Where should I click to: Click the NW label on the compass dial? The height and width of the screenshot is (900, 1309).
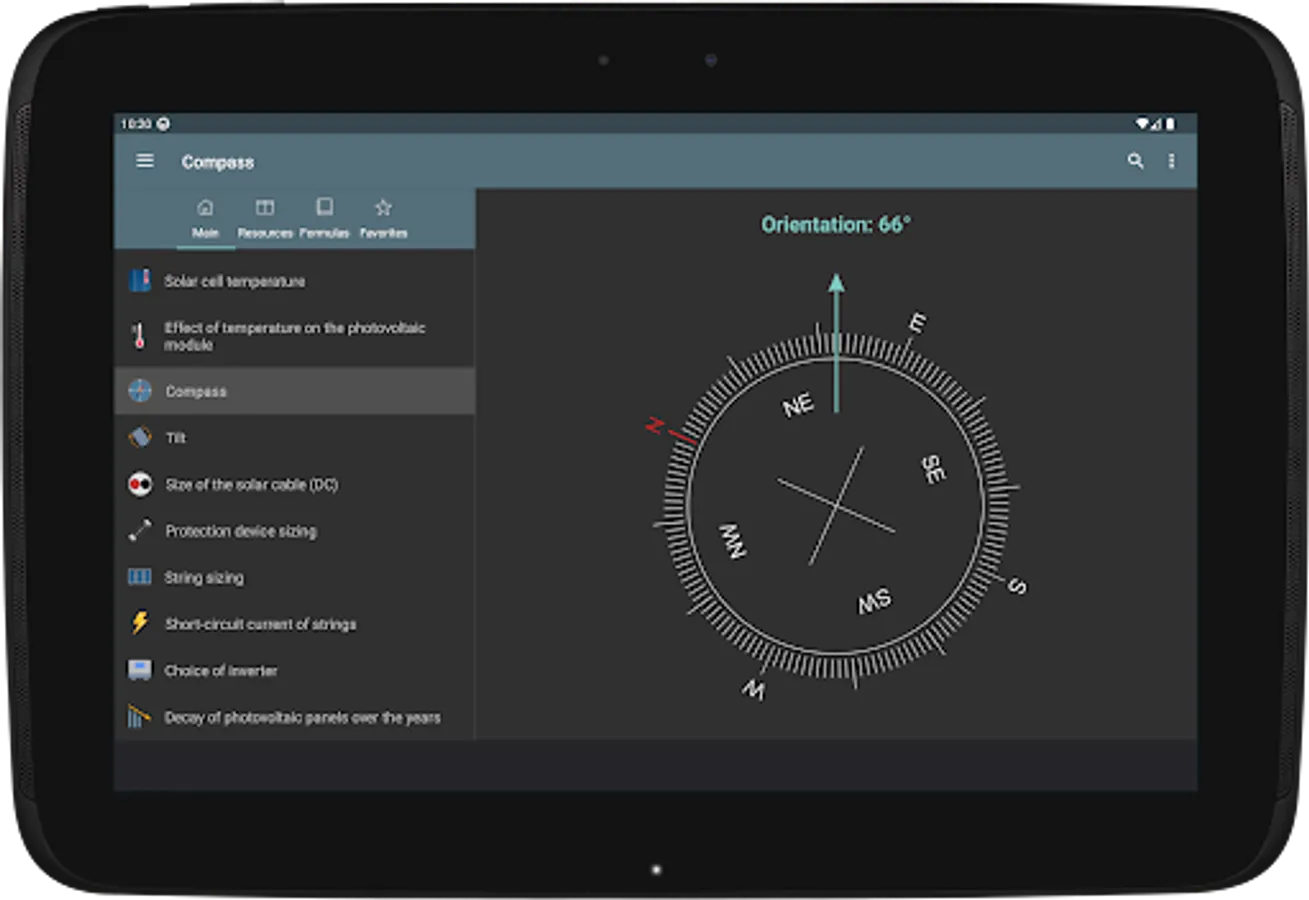733,540
